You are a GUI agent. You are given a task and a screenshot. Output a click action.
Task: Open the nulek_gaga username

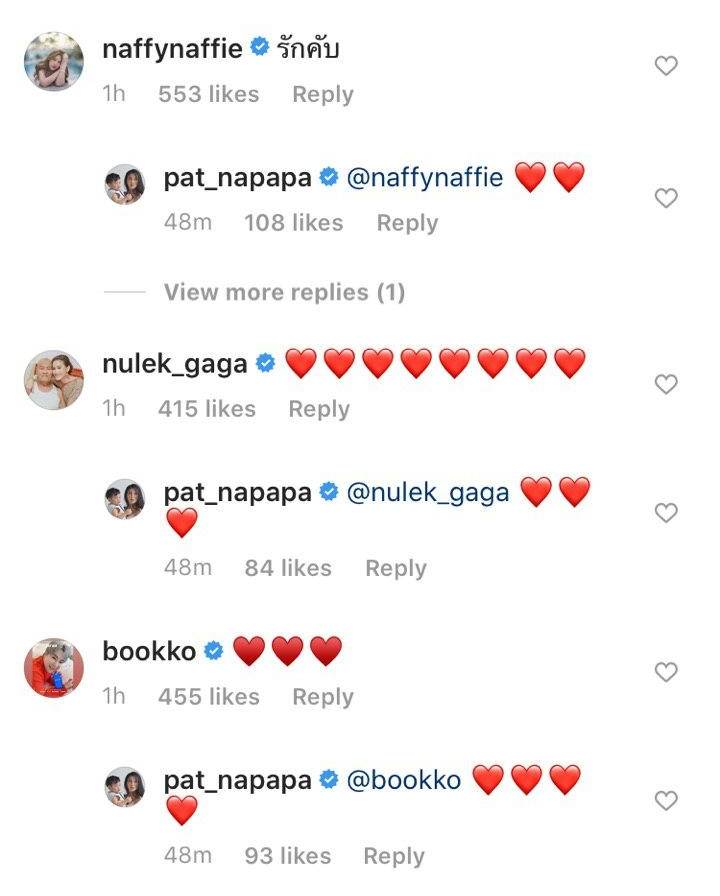(175, 364)
